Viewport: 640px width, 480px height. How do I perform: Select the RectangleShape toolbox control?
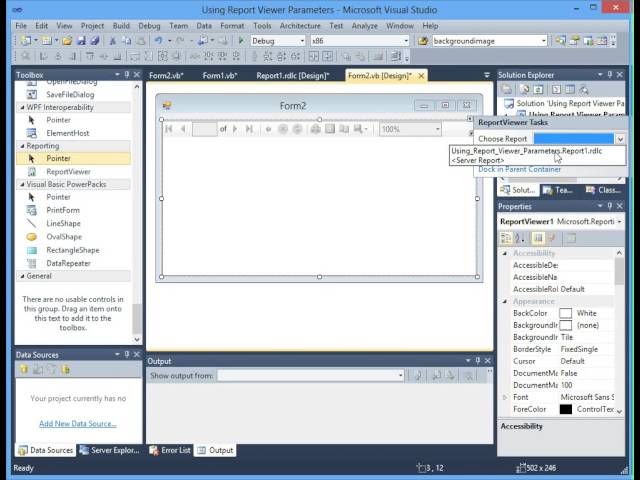[73, 250]
